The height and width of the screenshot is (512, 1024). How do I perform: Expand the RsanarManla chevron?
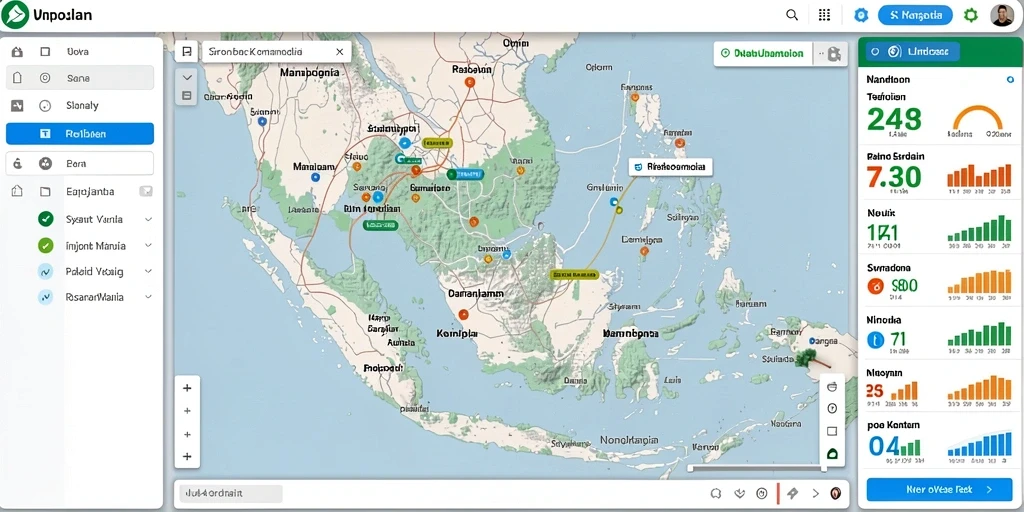[148, 296]
